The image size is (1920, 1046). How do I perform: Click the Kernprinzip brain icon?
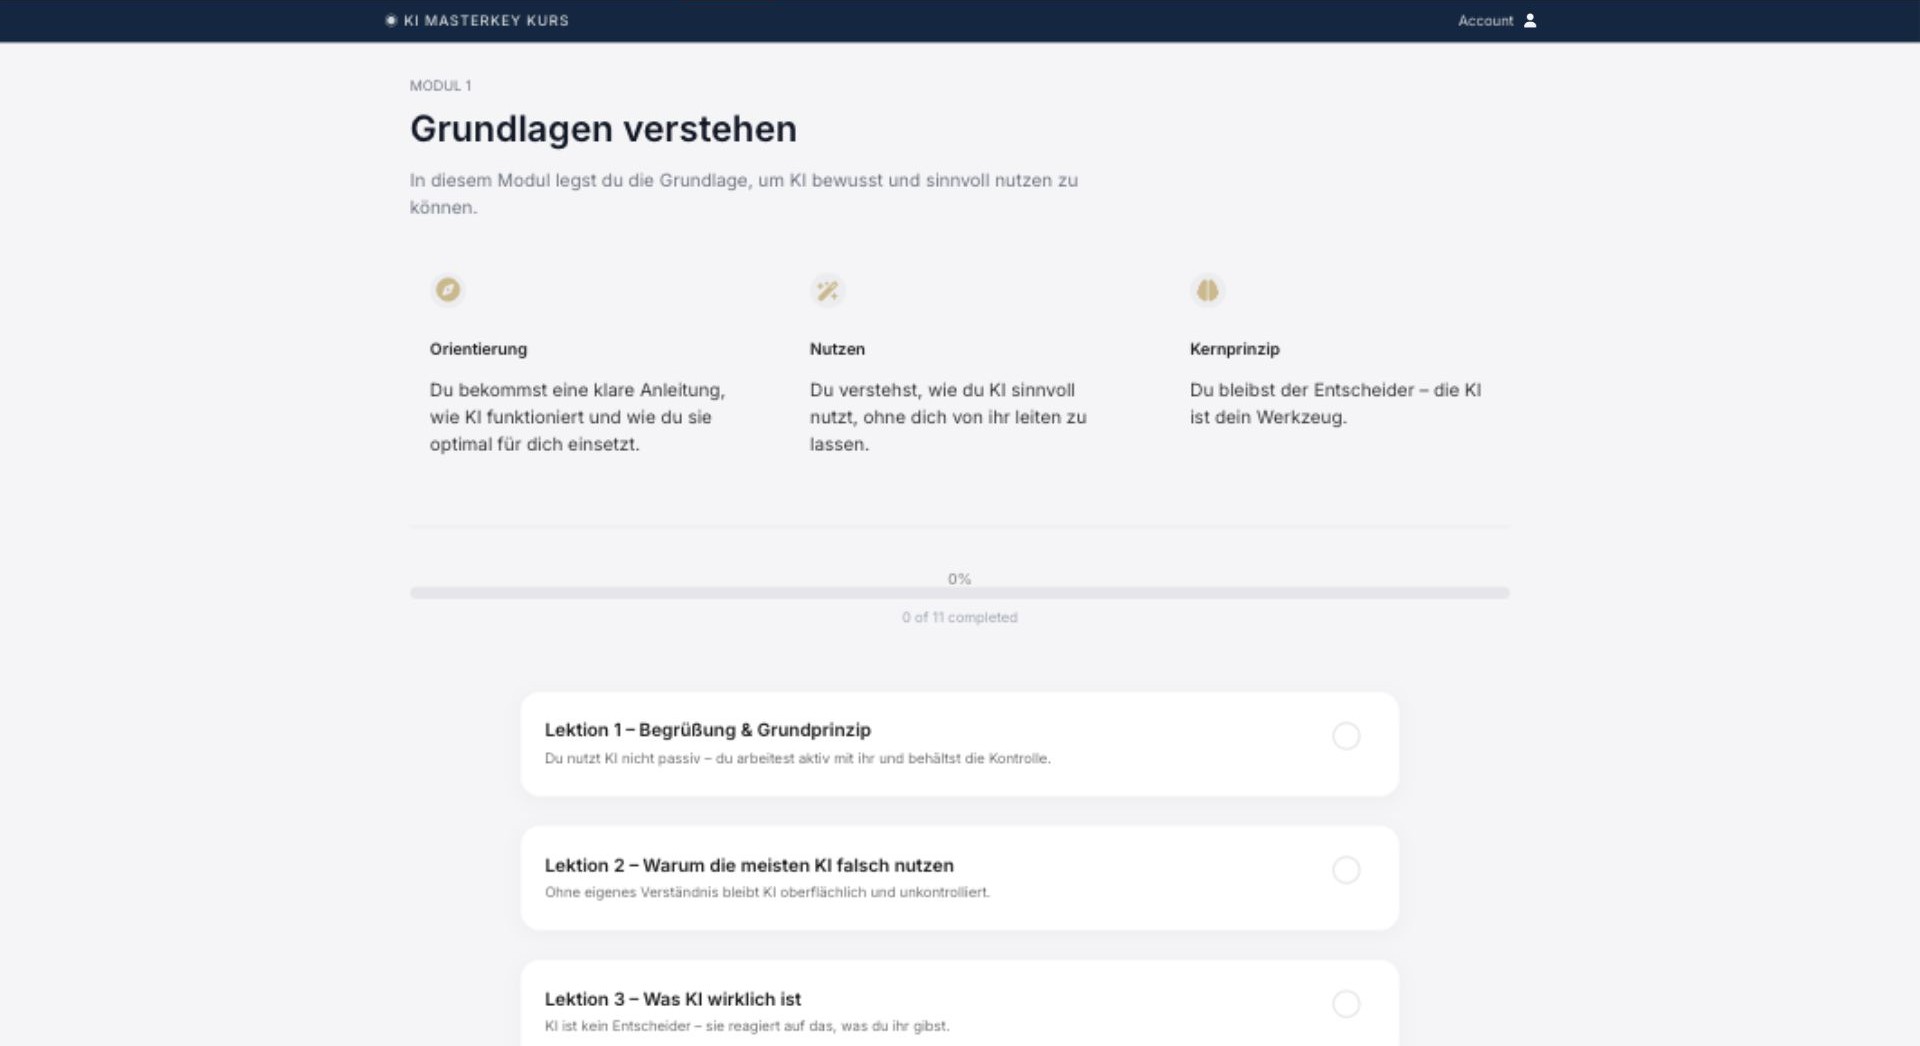(x=1208, y=290)
